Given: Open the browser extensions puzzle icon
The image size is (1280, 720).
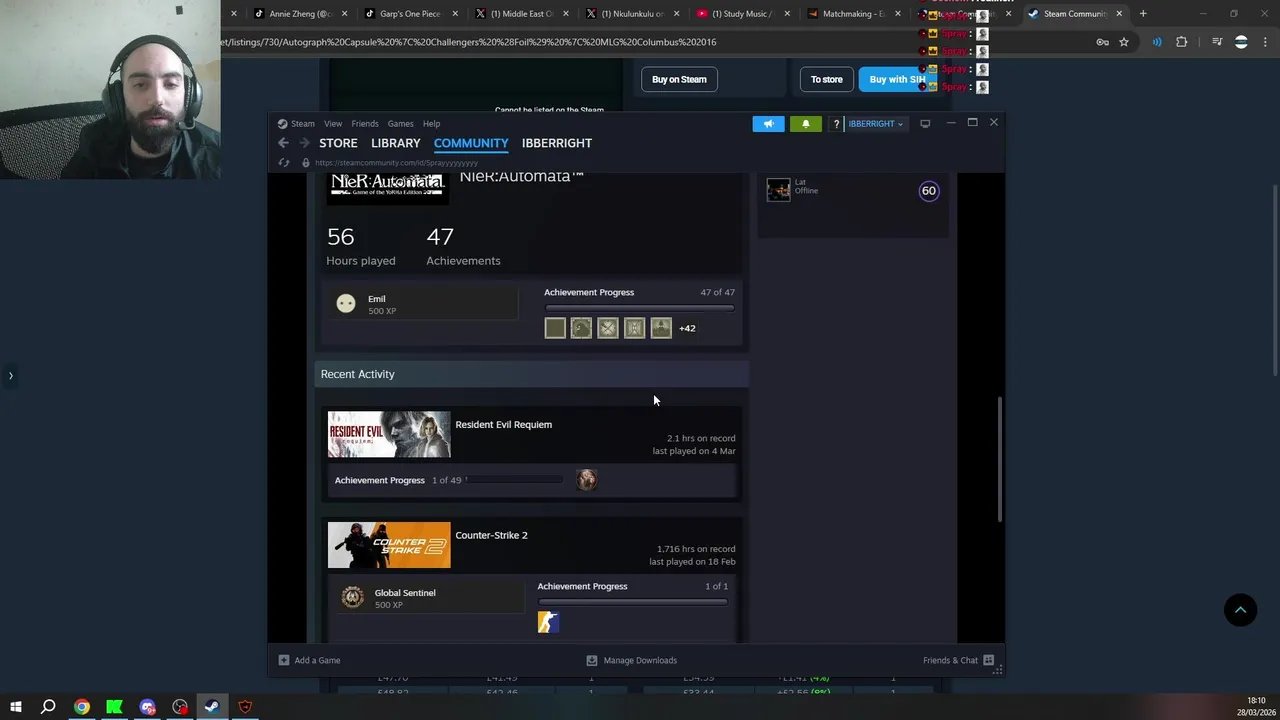Looking at the screenshot, I should coord(1182,42).
